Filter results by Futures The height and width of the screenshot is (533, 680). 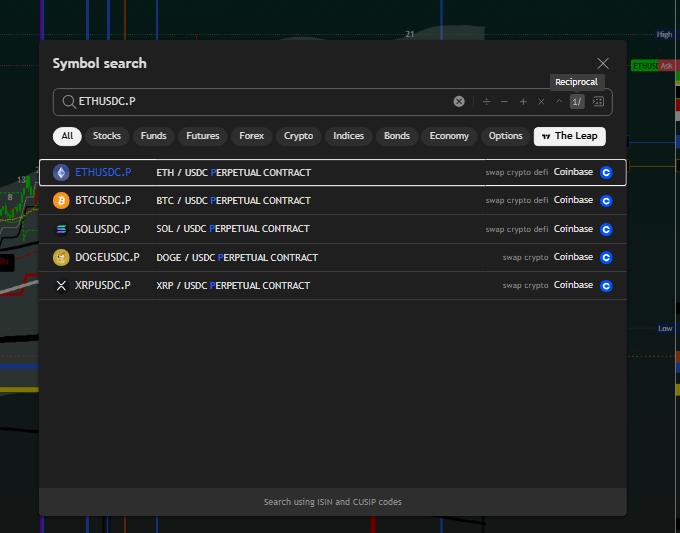(203, 136)
